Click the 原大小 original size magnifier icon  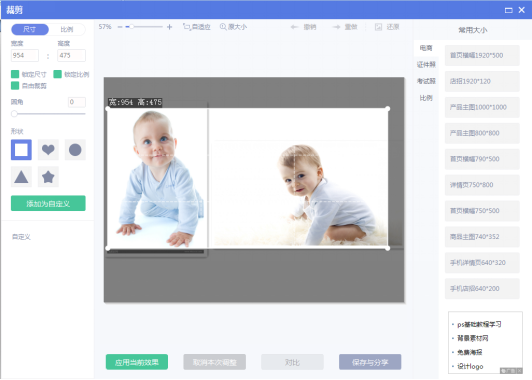(223, 26)
